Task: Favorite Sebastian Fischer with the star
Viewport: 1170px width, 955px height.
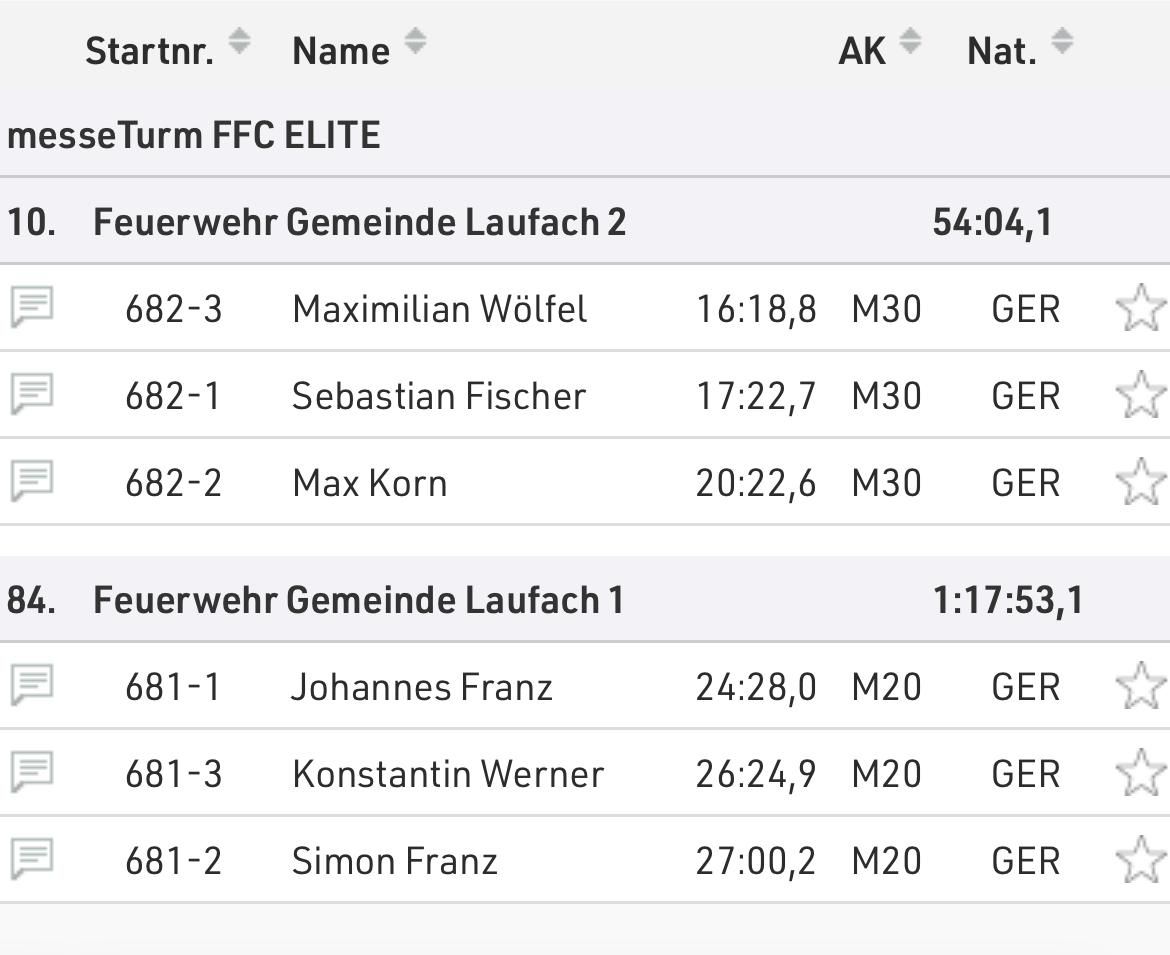Action: pyautogui.click(x=1140, y=395)
